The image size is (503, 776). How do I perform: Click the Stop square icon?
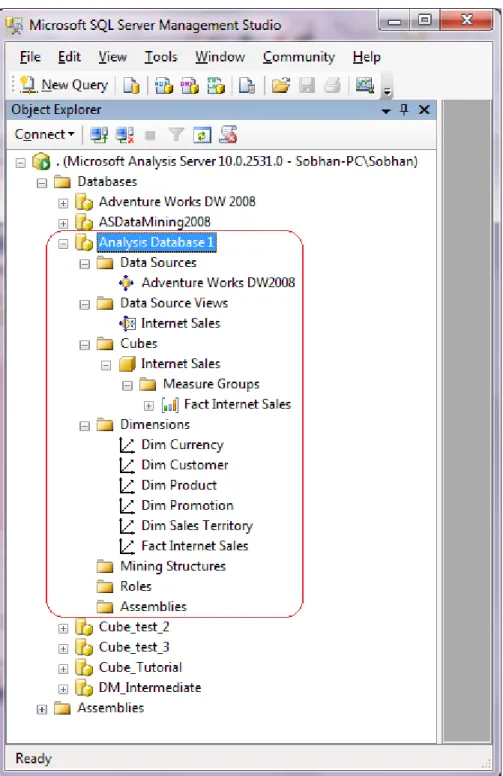tap(151, 135)
